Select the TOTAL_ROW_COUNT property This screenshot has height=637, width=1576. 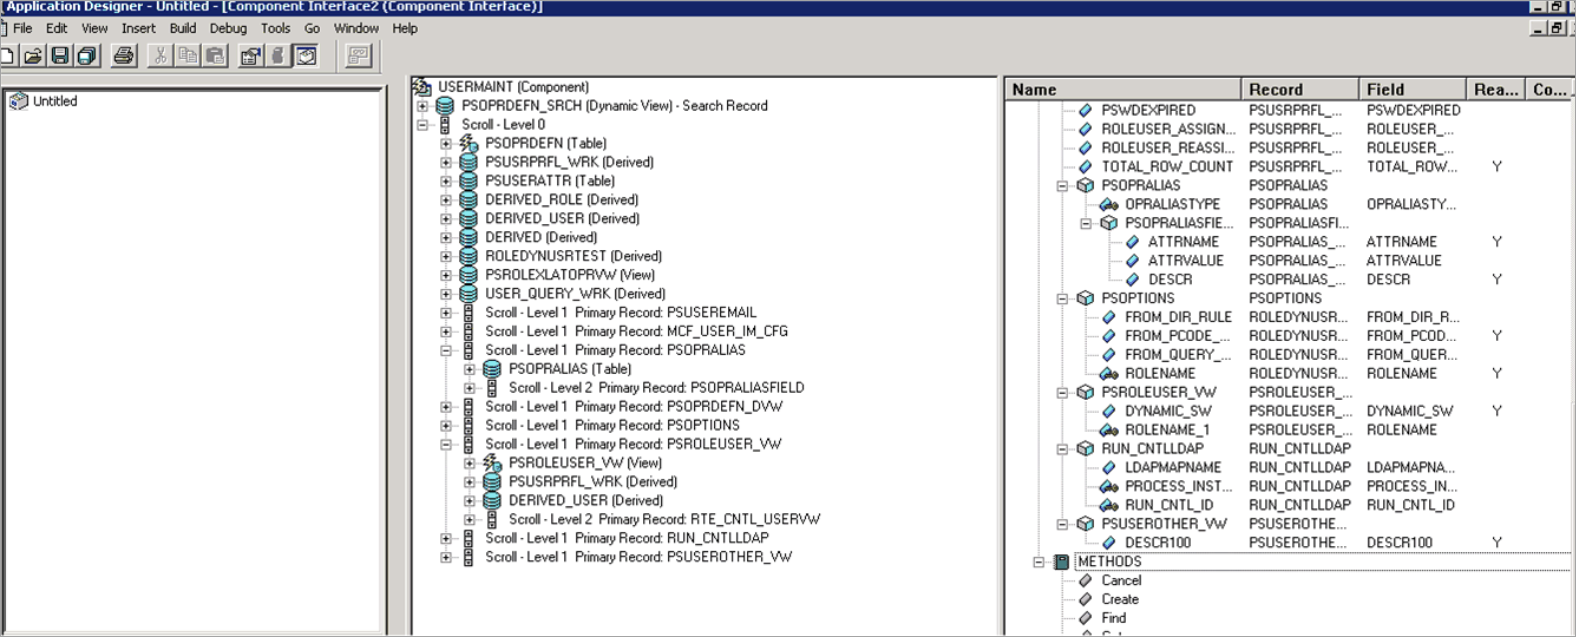(x=1167, y=167)
